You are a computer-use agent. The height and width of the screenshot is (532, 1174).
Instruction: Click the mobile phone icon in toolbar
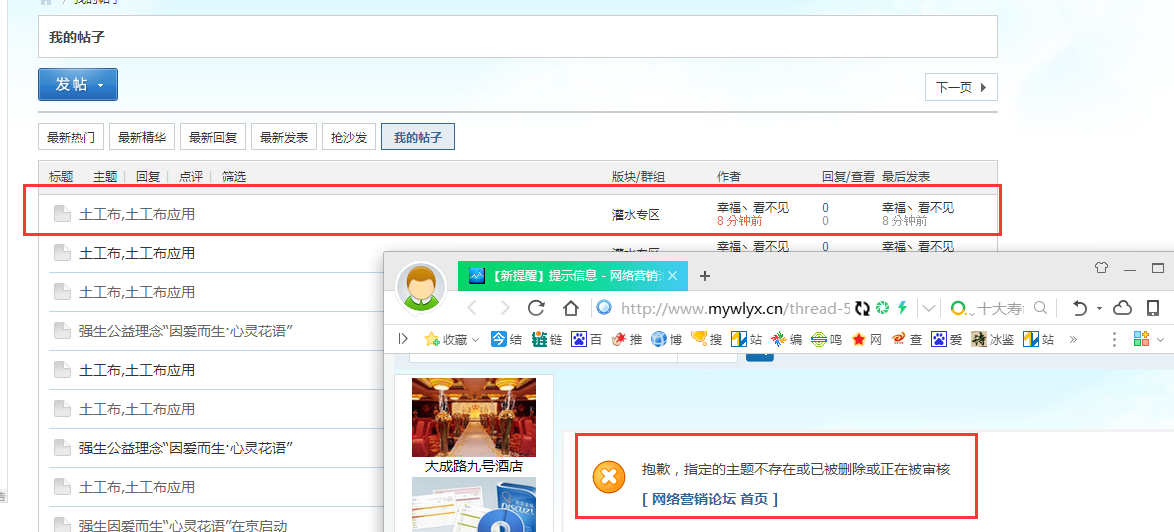[1153, 308]
